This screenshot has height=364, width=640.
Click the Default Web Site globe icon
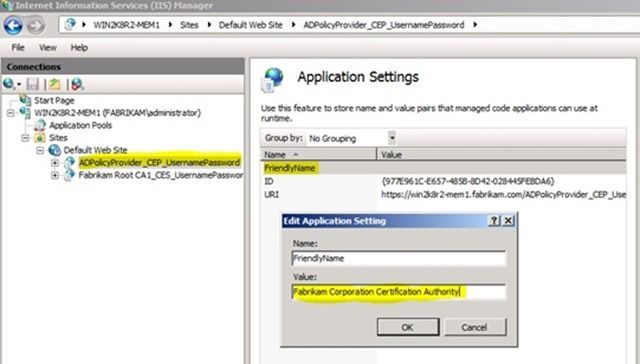pyautogui.click(x=54, y=150)
